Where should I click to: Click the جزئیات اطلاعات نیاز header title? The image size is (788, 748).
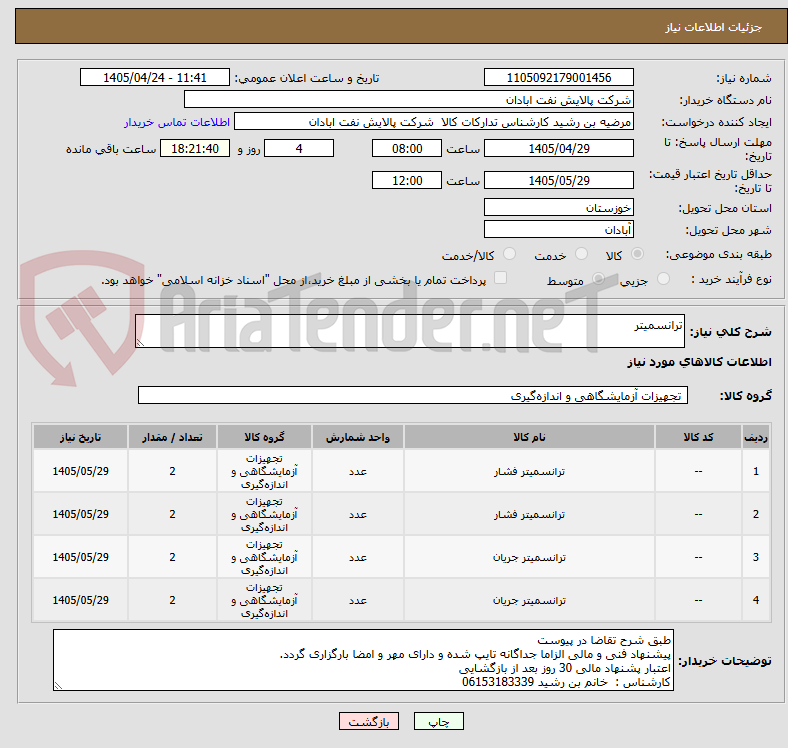point(714,27)
